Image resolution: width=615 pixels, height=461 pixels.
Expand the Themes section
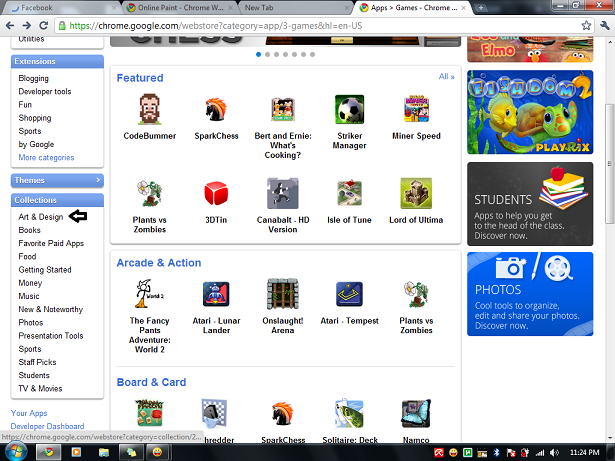(x=57, y=180)
